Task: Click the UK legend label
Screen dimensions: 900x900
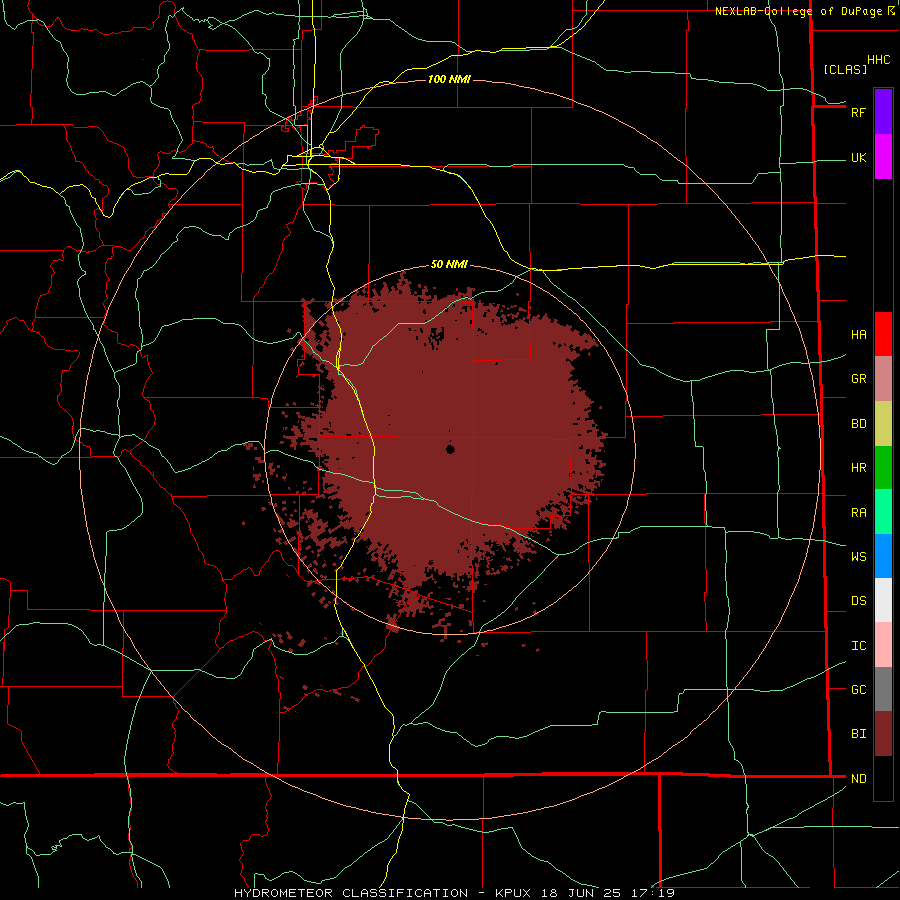Action: coord(858,158)
